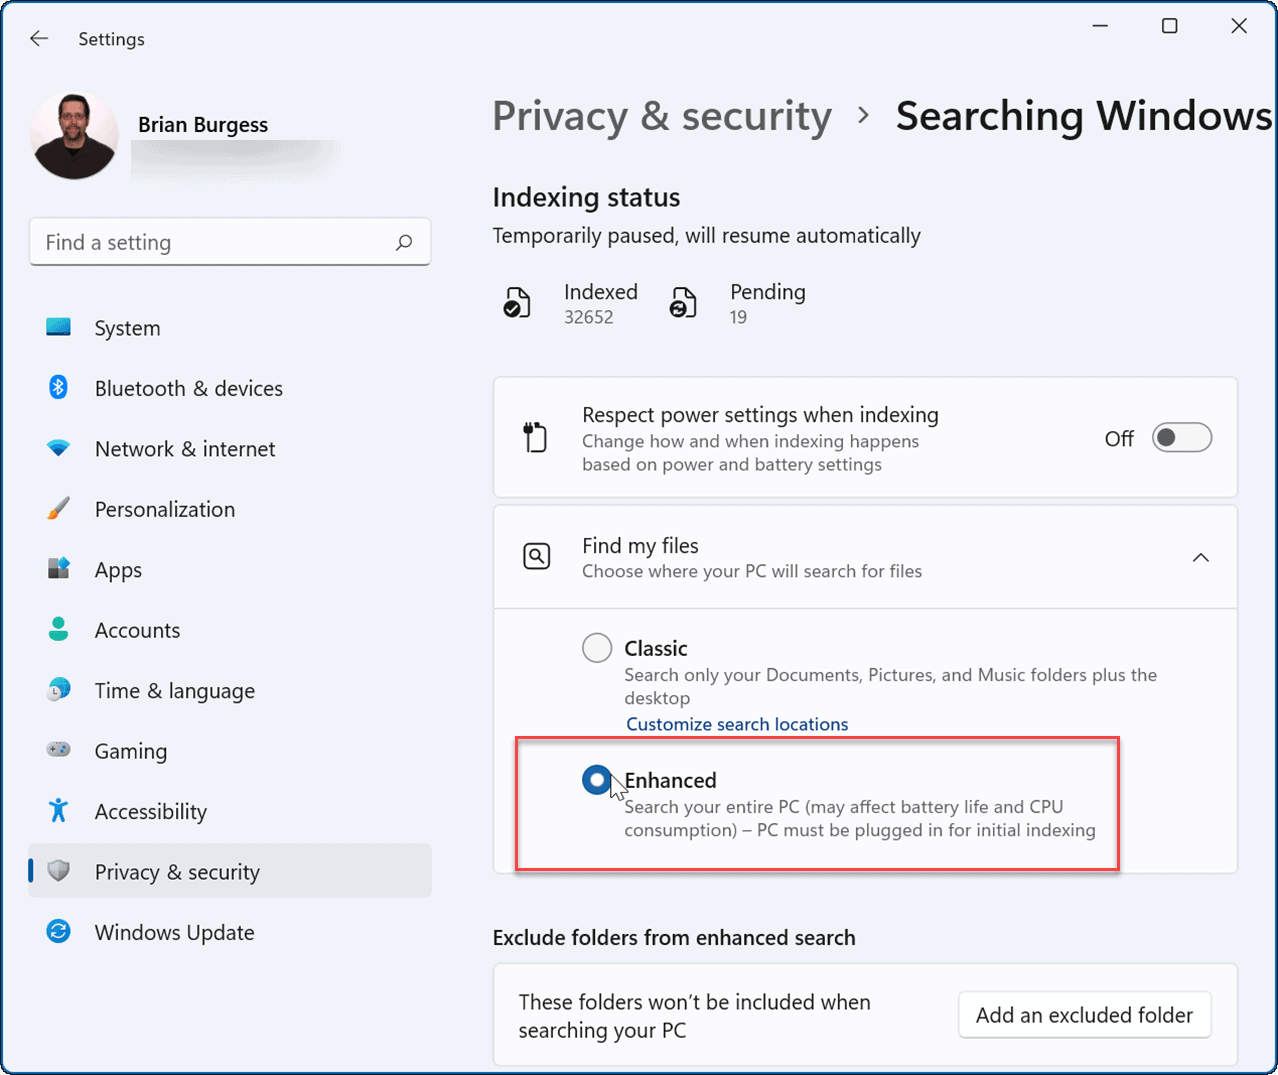The image size is (1278, 1075).
Task: Select the System icon in sidebar
Action: 58,327
